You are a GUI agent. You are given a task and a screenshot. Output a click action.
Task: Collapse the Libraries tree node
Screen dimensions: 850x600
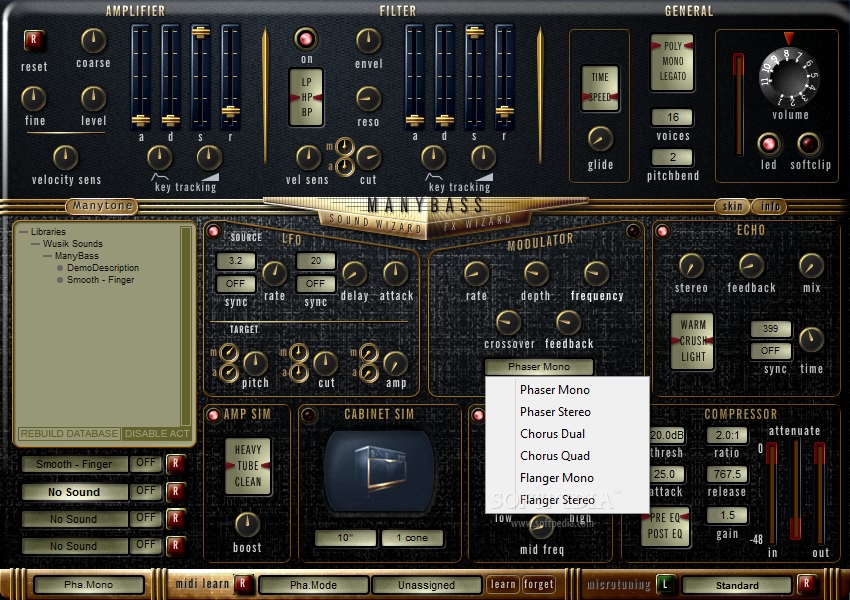coord(23,231)
